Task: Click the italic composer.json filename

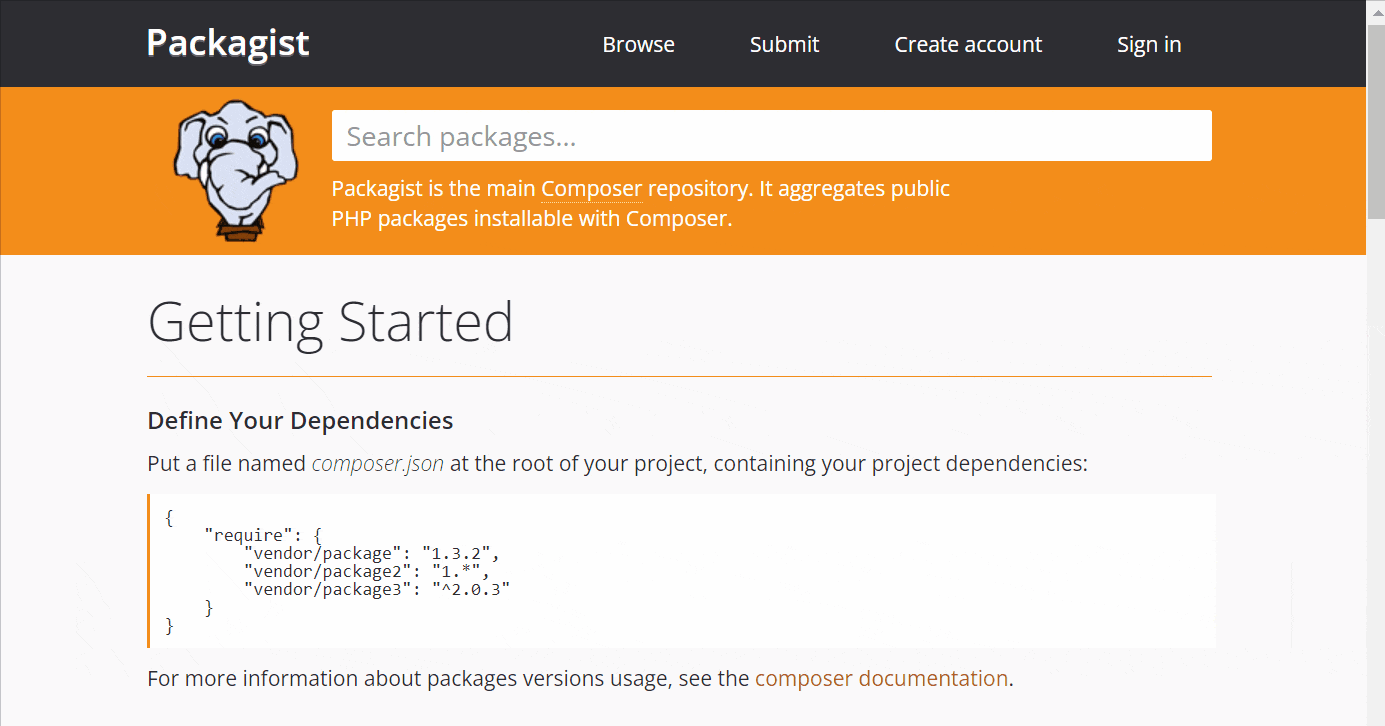Action: pyautogui.click(x=377, y=463)
